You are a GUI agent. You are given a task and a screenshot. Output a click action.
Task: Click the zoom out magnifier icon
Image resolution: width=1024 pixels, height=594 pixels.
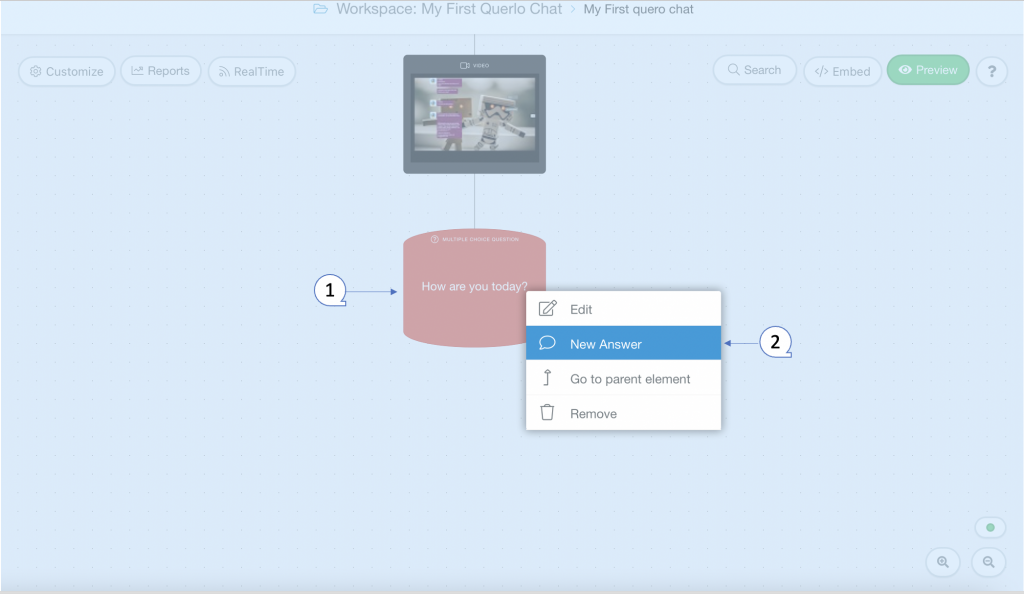[x=989, y=562]
